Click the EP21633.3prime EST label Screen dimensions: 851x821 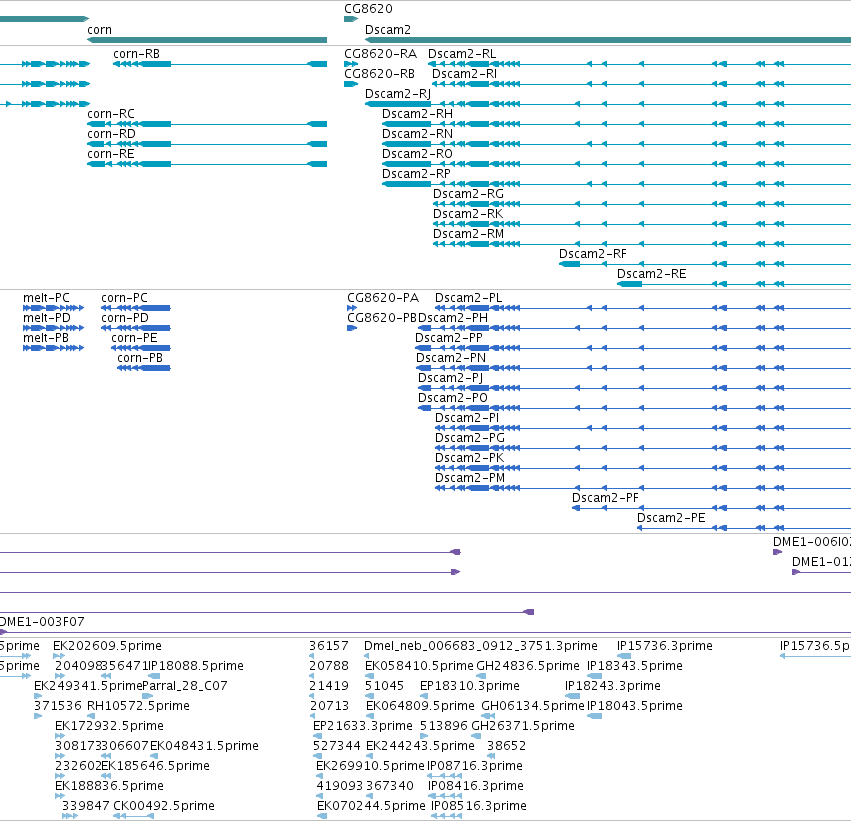[x=363, y=727]
